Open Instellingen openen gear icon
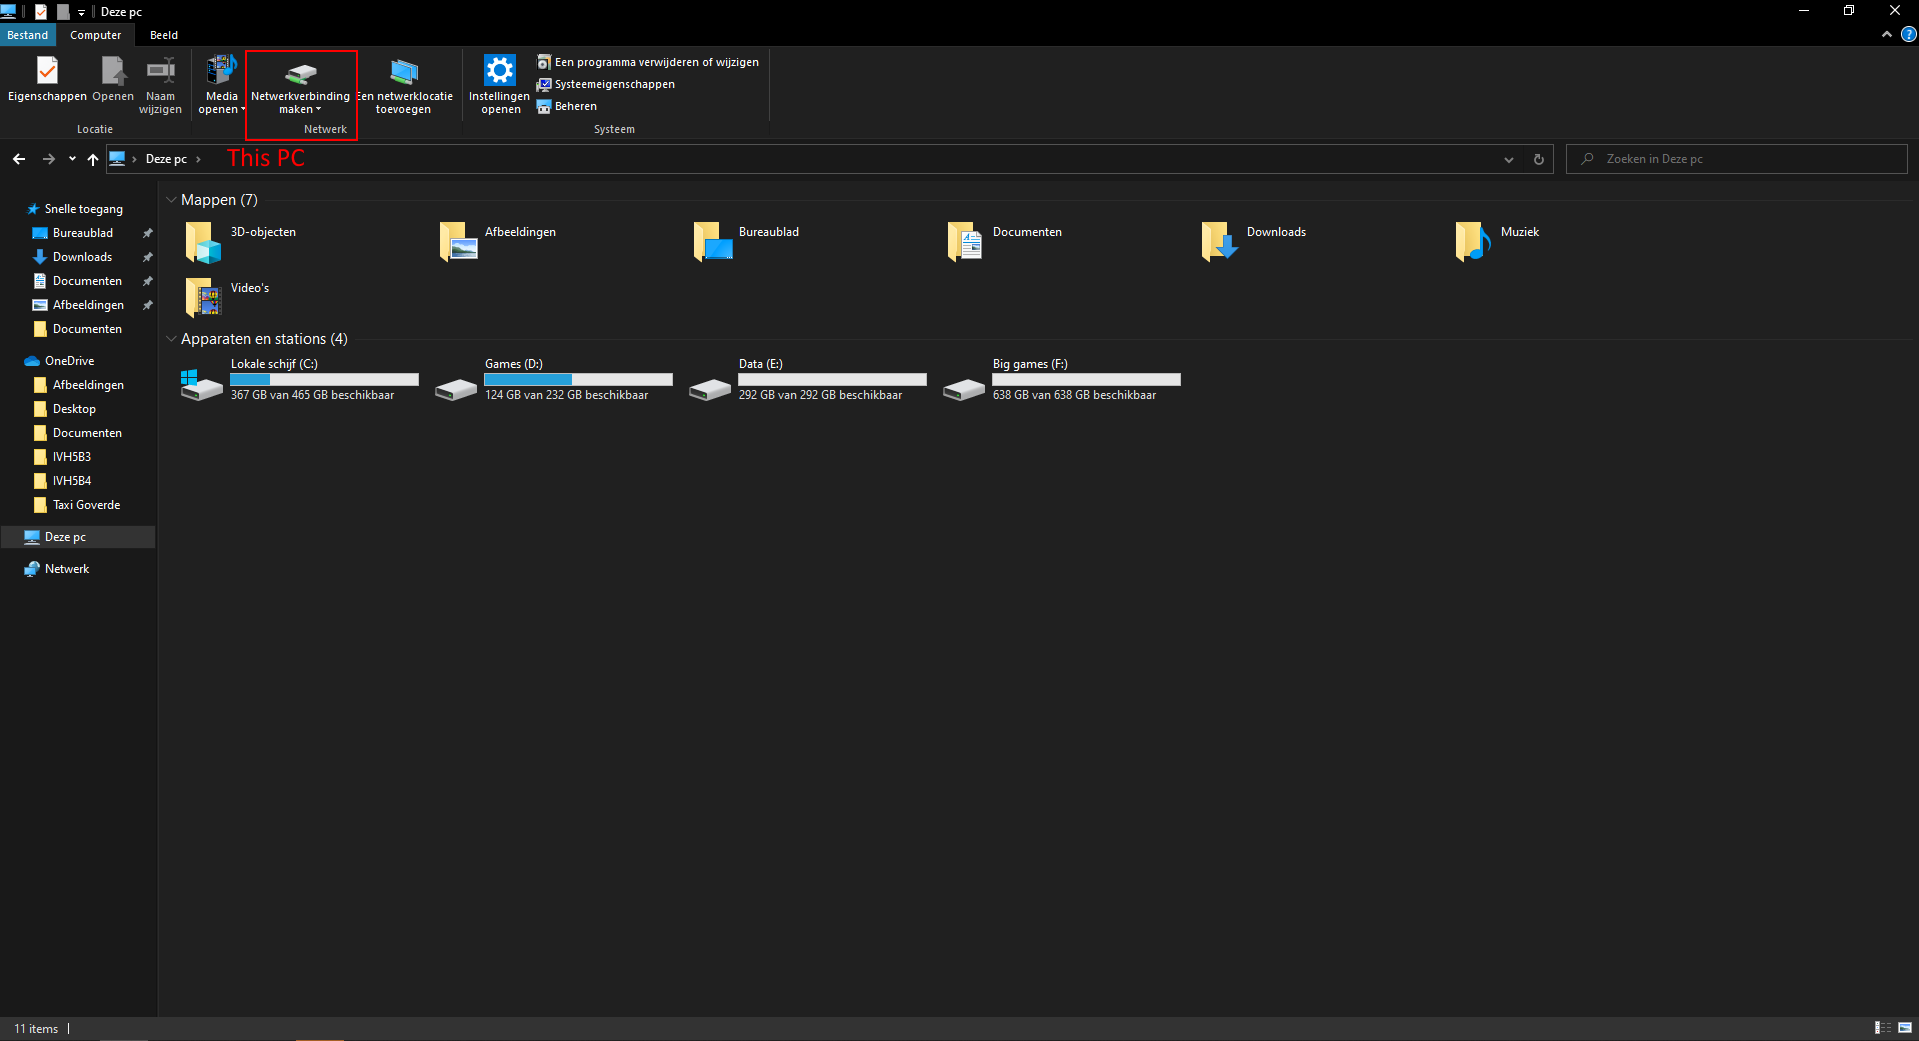Screen dimensions: 1919x1041 tap(499, 72)
